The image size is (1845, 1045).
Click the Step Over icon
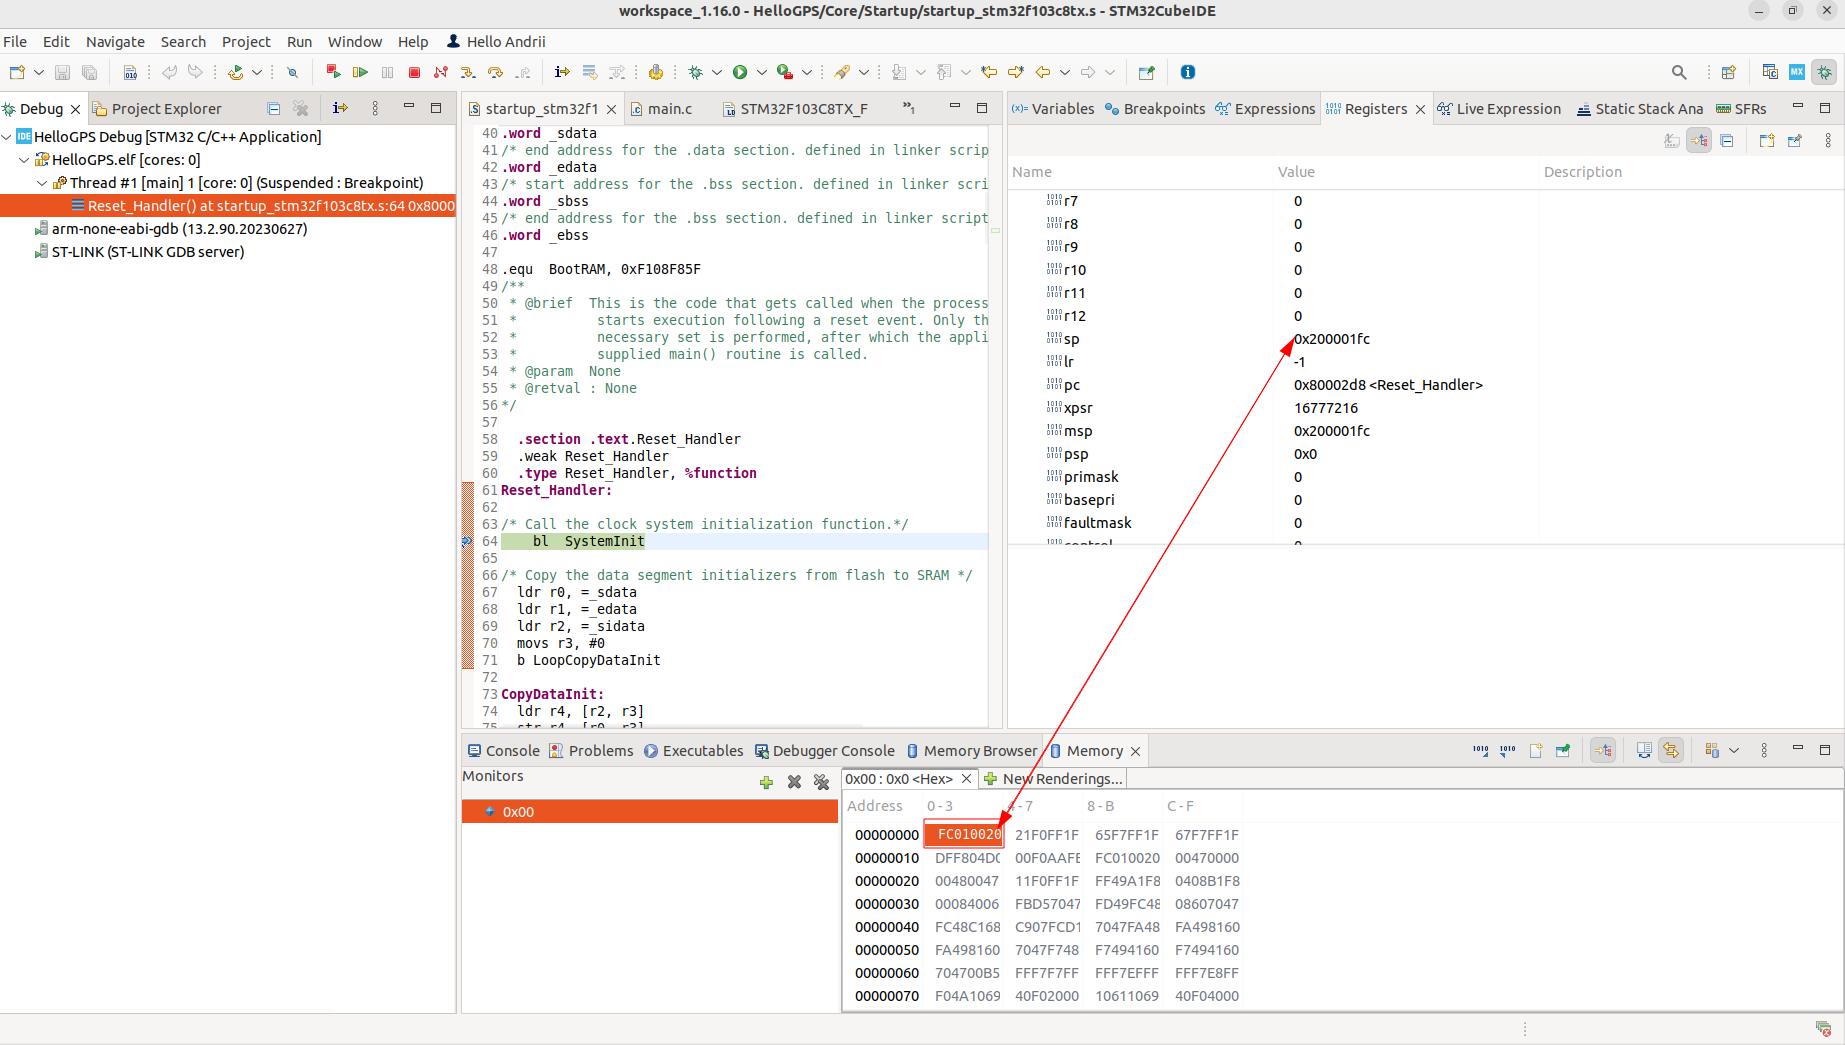point(495,72)
